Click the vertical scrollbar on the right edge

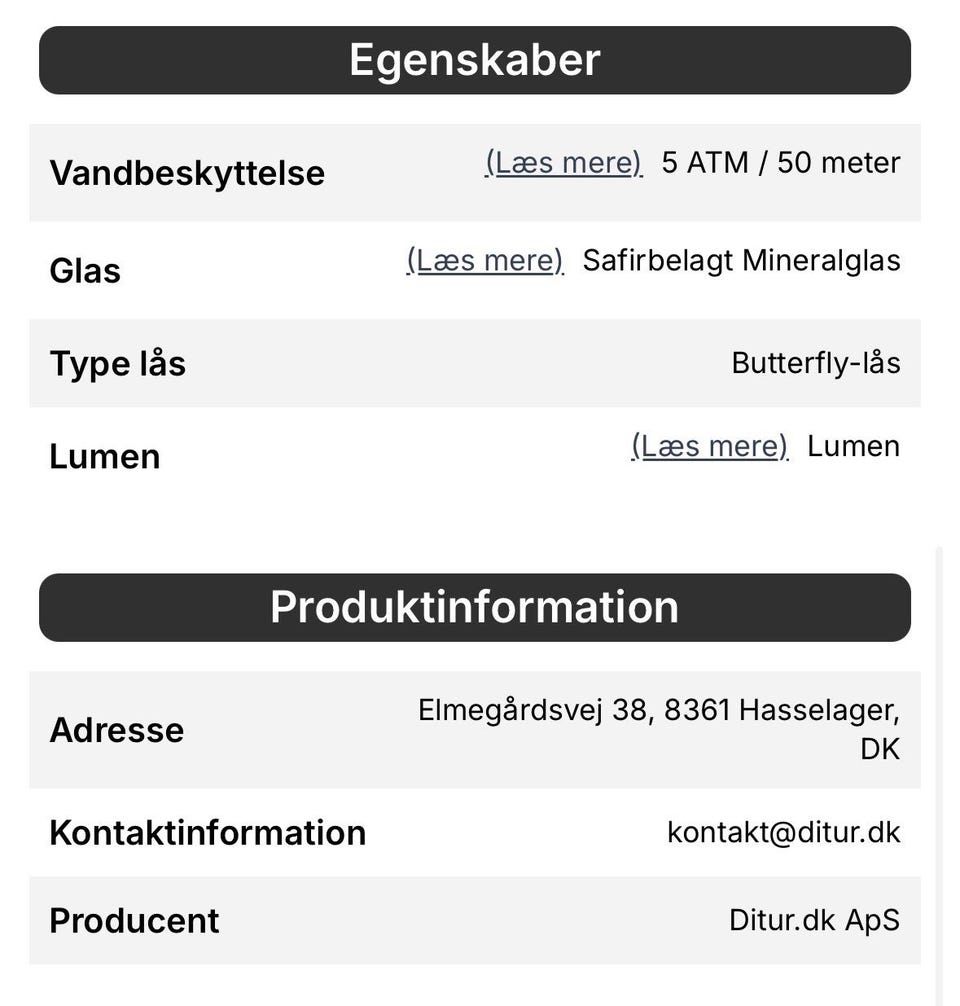[939, 776]
